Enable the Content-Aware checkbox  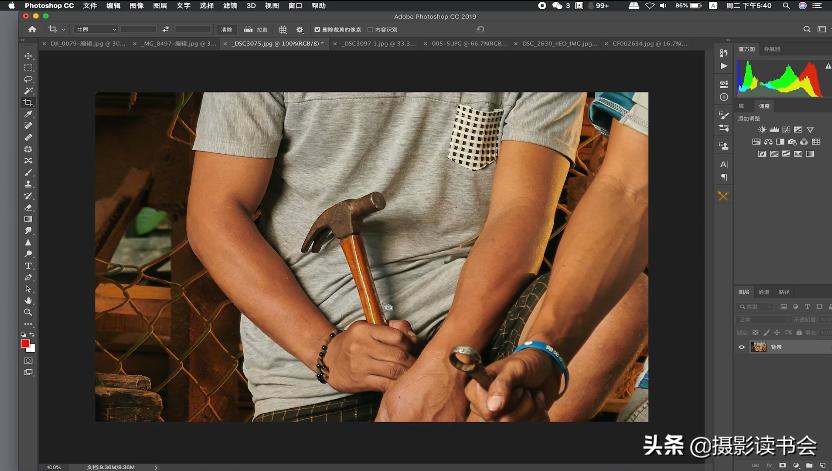[370, 30]
